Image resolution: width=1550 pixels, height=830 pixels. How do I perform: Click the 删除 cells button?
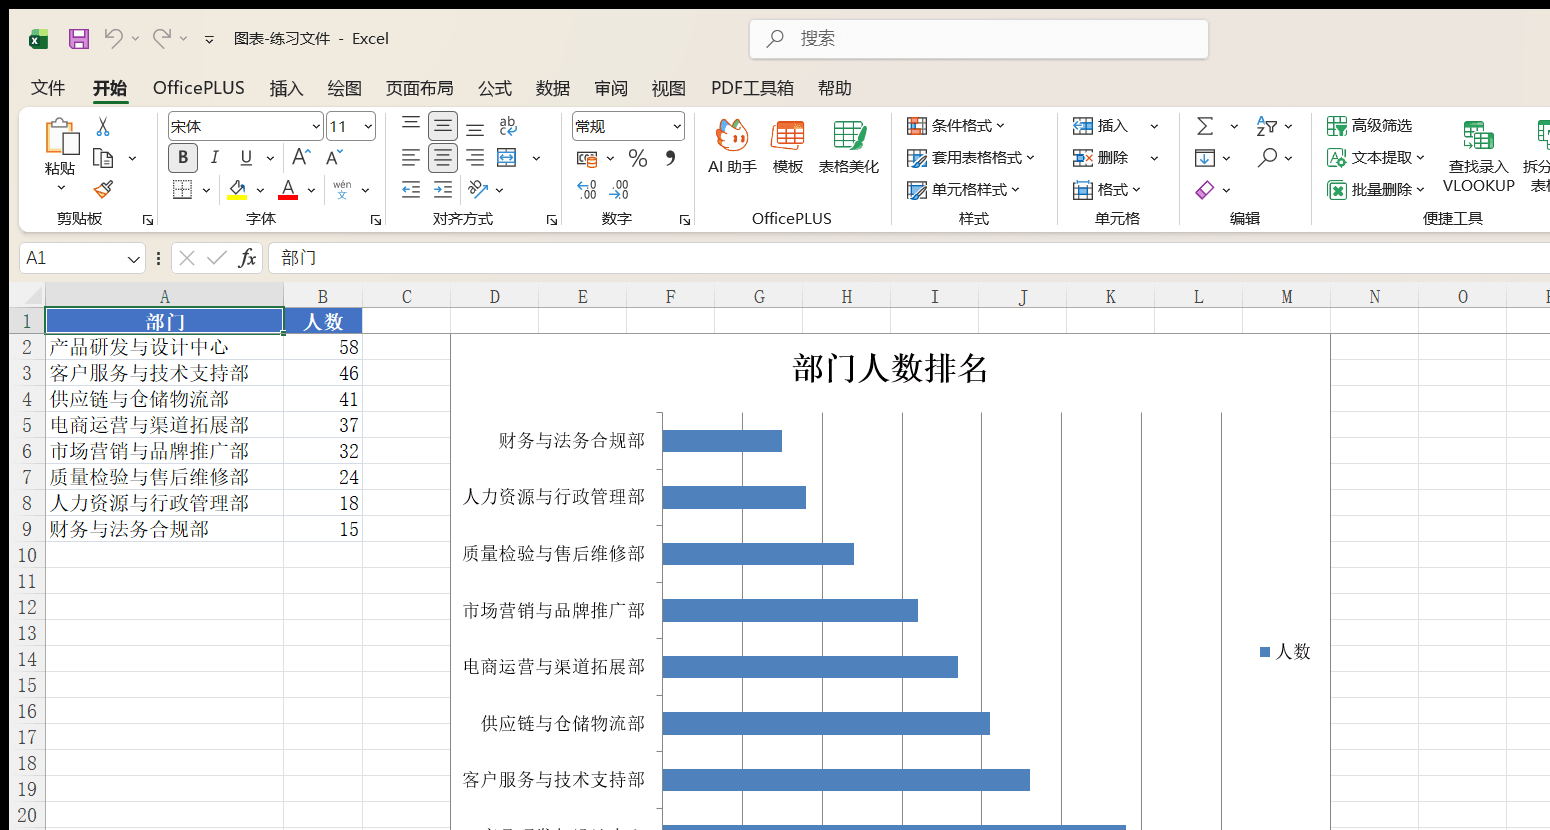point(1101,158)
